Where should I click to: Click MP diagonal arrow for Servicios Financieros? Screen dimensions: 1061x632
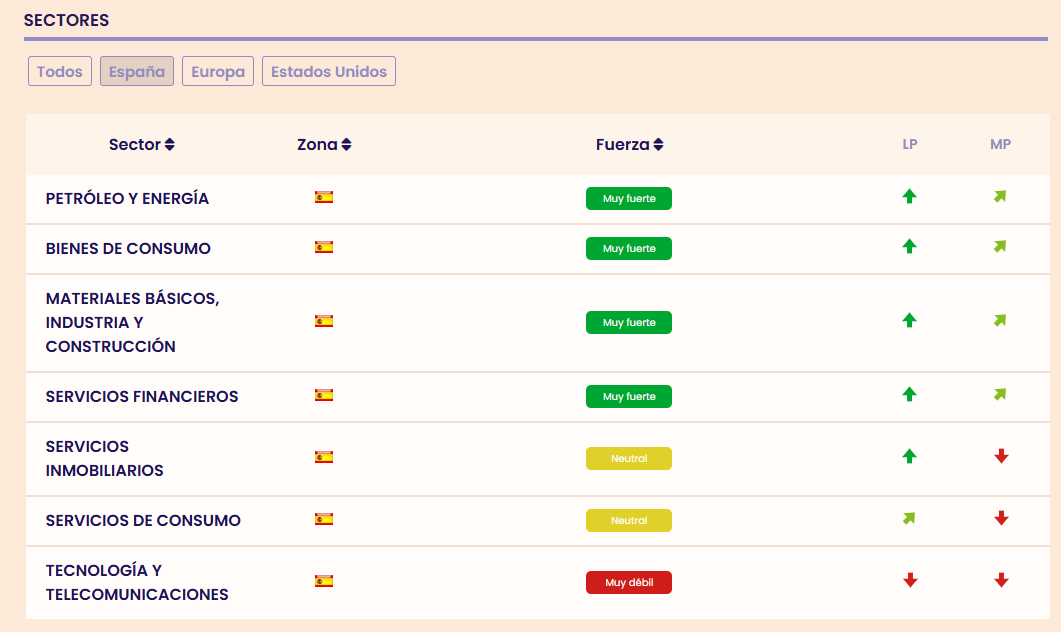tap(1000, 394)
